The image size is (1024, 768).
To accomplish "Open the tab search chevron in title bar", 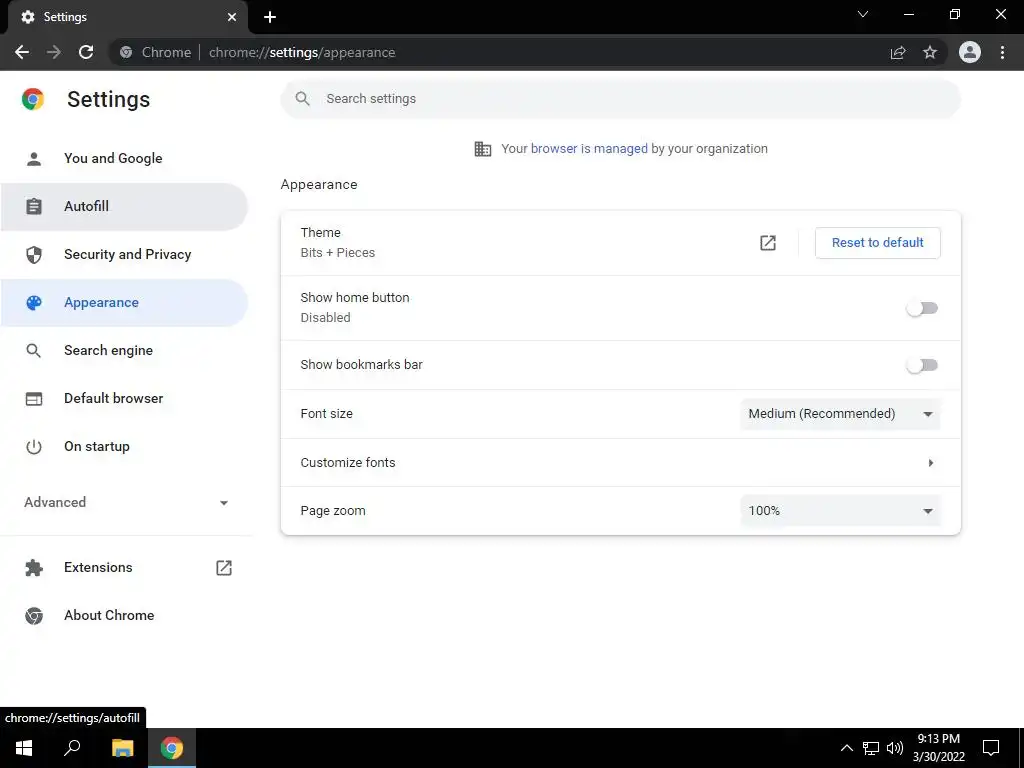I will point(863,14).
